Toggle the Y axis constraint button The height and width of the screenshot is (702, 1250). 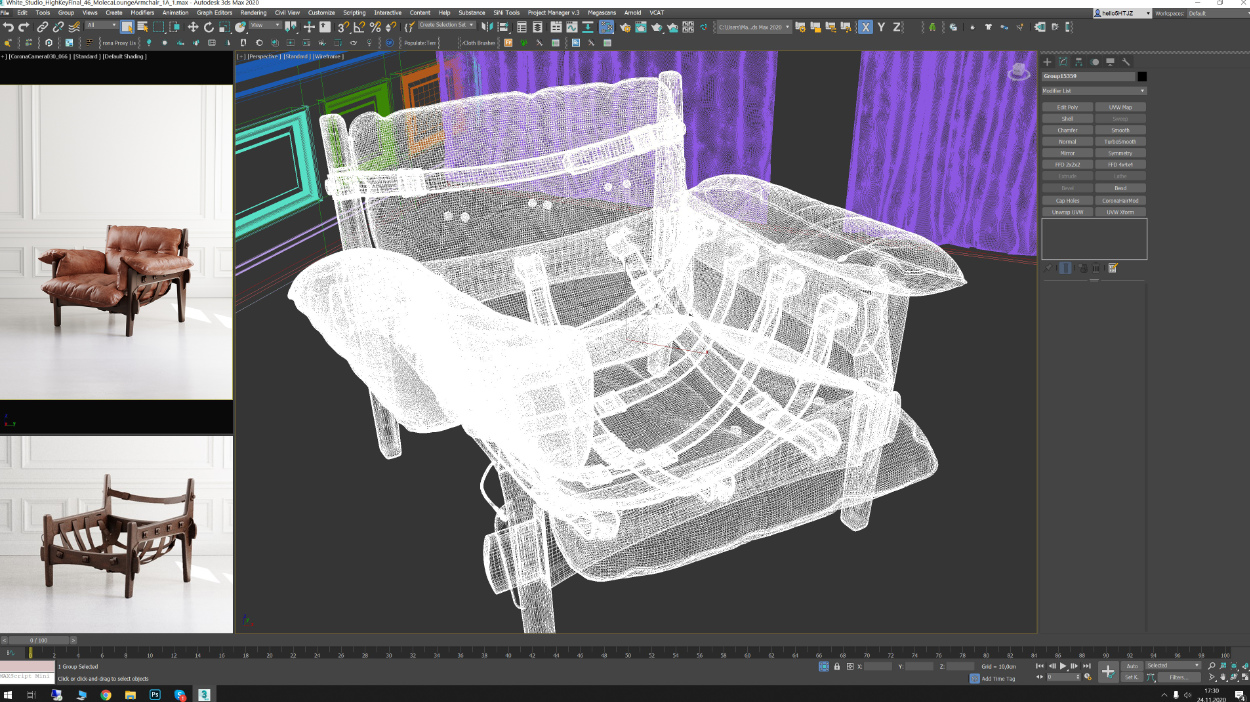[x=881, y=27]
